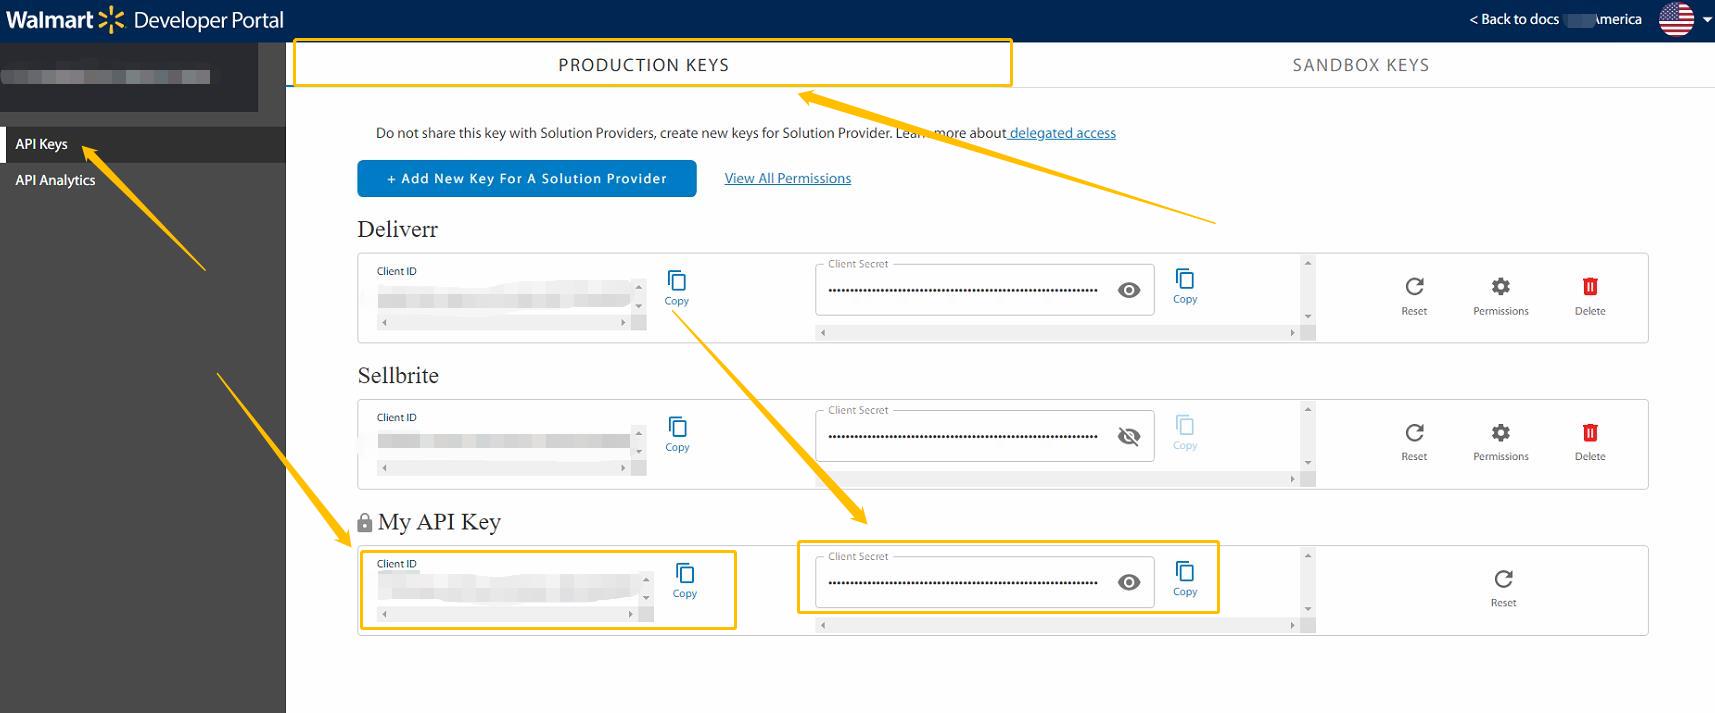The height and width of the screenshot is (713, 1715).
Task: Copy the Deliverr Client Secret
Action: pyautogui.click(x=1185, y=285)
